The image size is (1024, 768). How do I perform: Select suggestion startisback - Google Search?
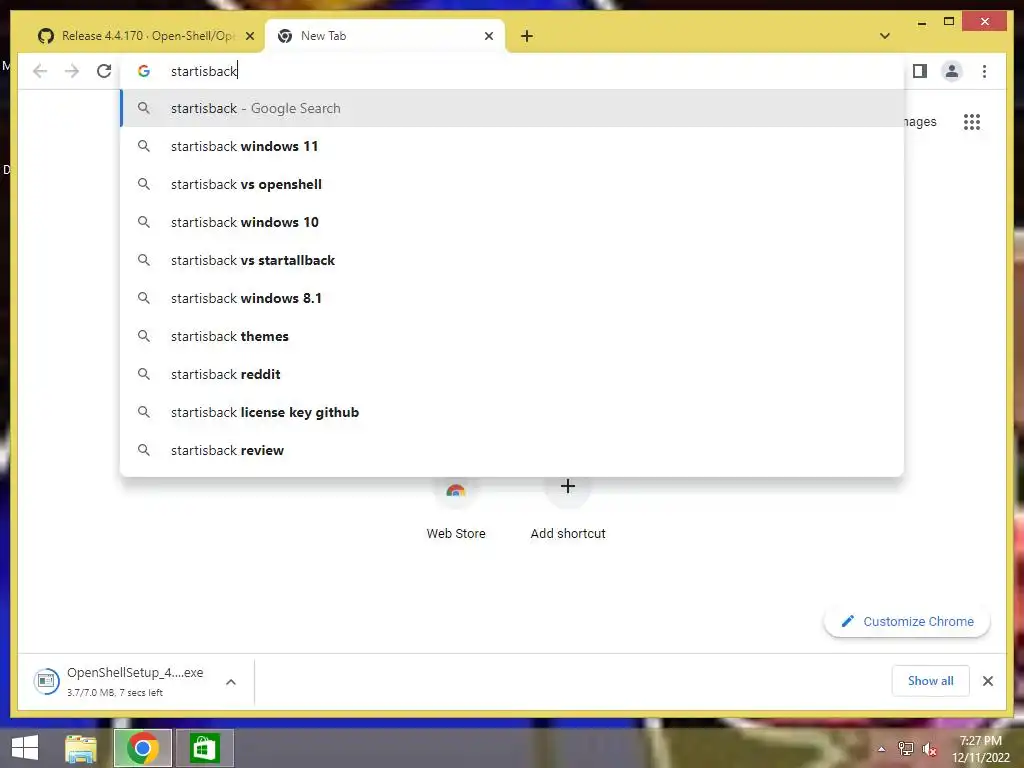pos(513,108)
